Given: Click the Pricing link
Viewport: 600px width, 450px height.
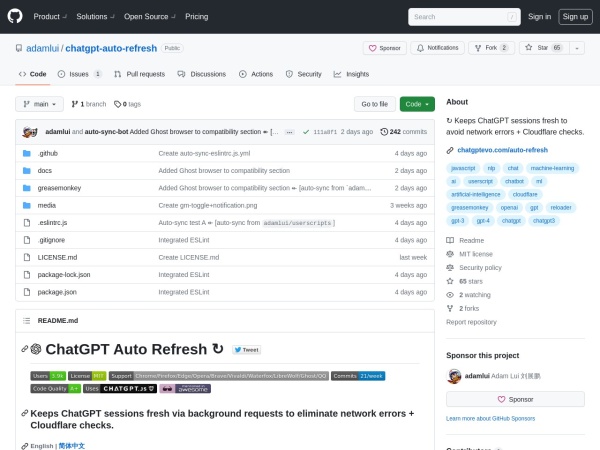Looking at the screenshot, I should click(197, 16).
